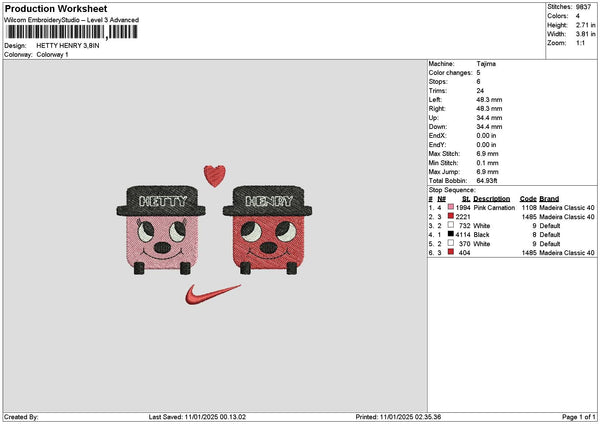Viewport: 600px width, 424px height.
Task: Click the red heart in design
Action: (x=214, y=176)
